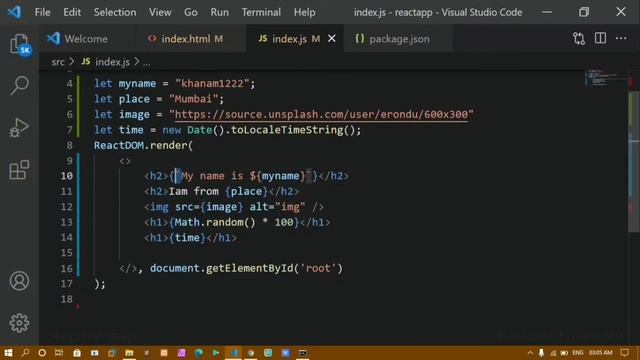Open the editor More Actions ellipsis

tap(621, 38)
